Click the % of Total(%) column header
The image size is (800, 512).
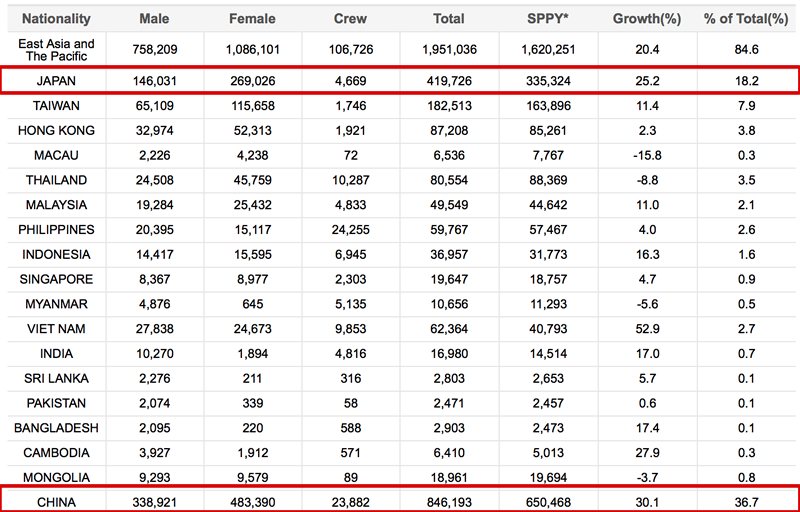(746, 19)
